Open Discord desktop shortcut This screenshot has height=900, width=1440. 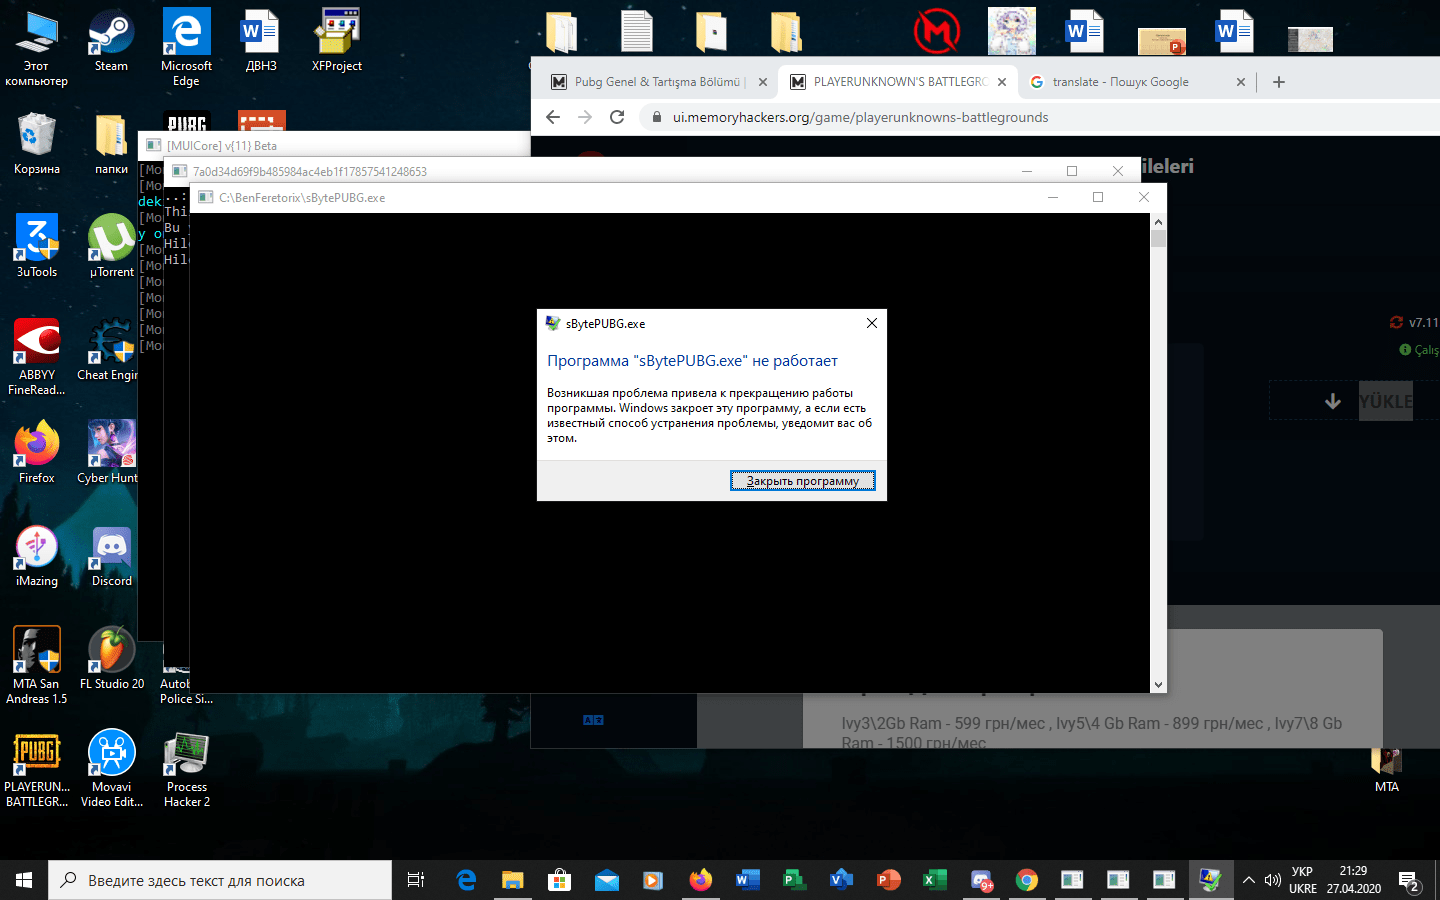click(111, 555)
